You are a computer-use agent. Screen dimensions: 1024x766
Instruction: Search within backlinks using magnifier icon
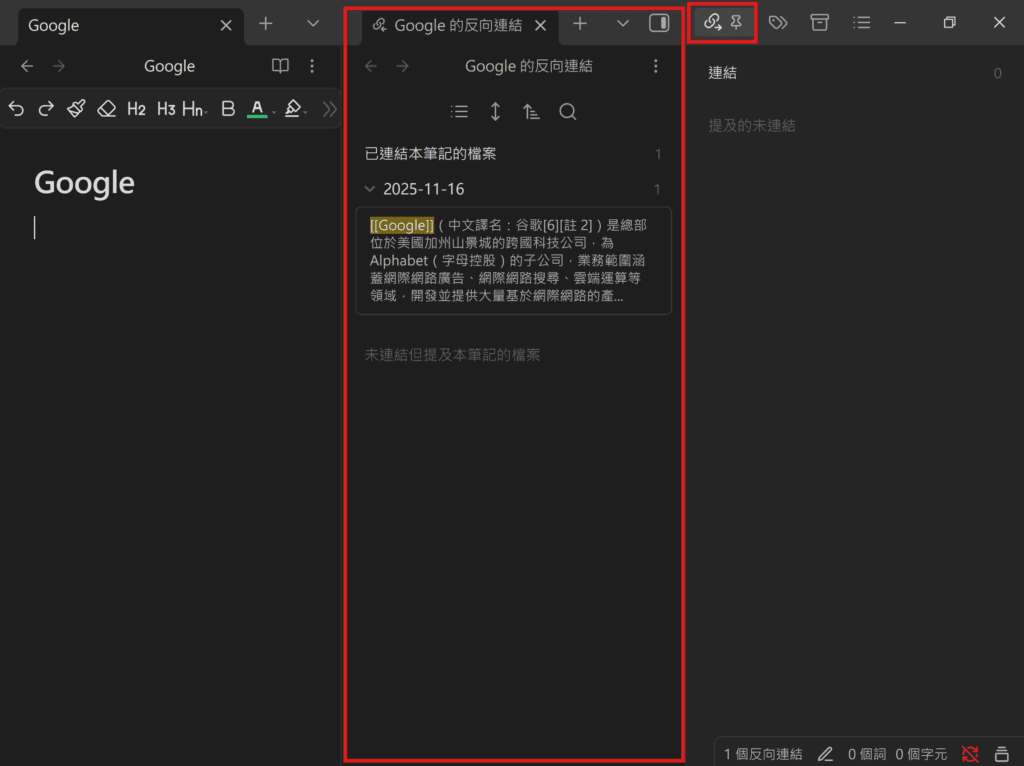point(568,112)
